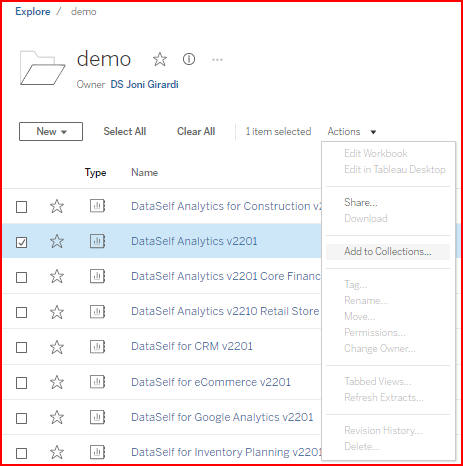Click the Select All button

click(x=125, y=131)
